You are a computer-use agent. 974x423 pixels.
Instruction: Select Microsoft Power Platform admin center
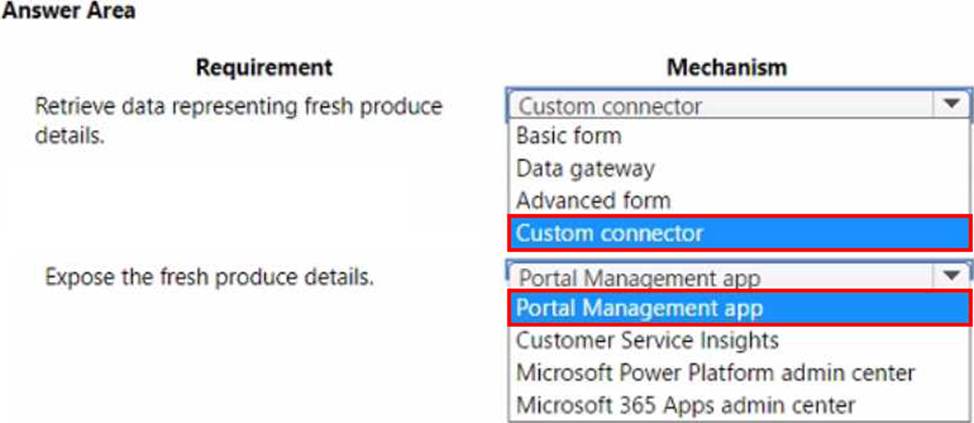click(x=715, y=373)
